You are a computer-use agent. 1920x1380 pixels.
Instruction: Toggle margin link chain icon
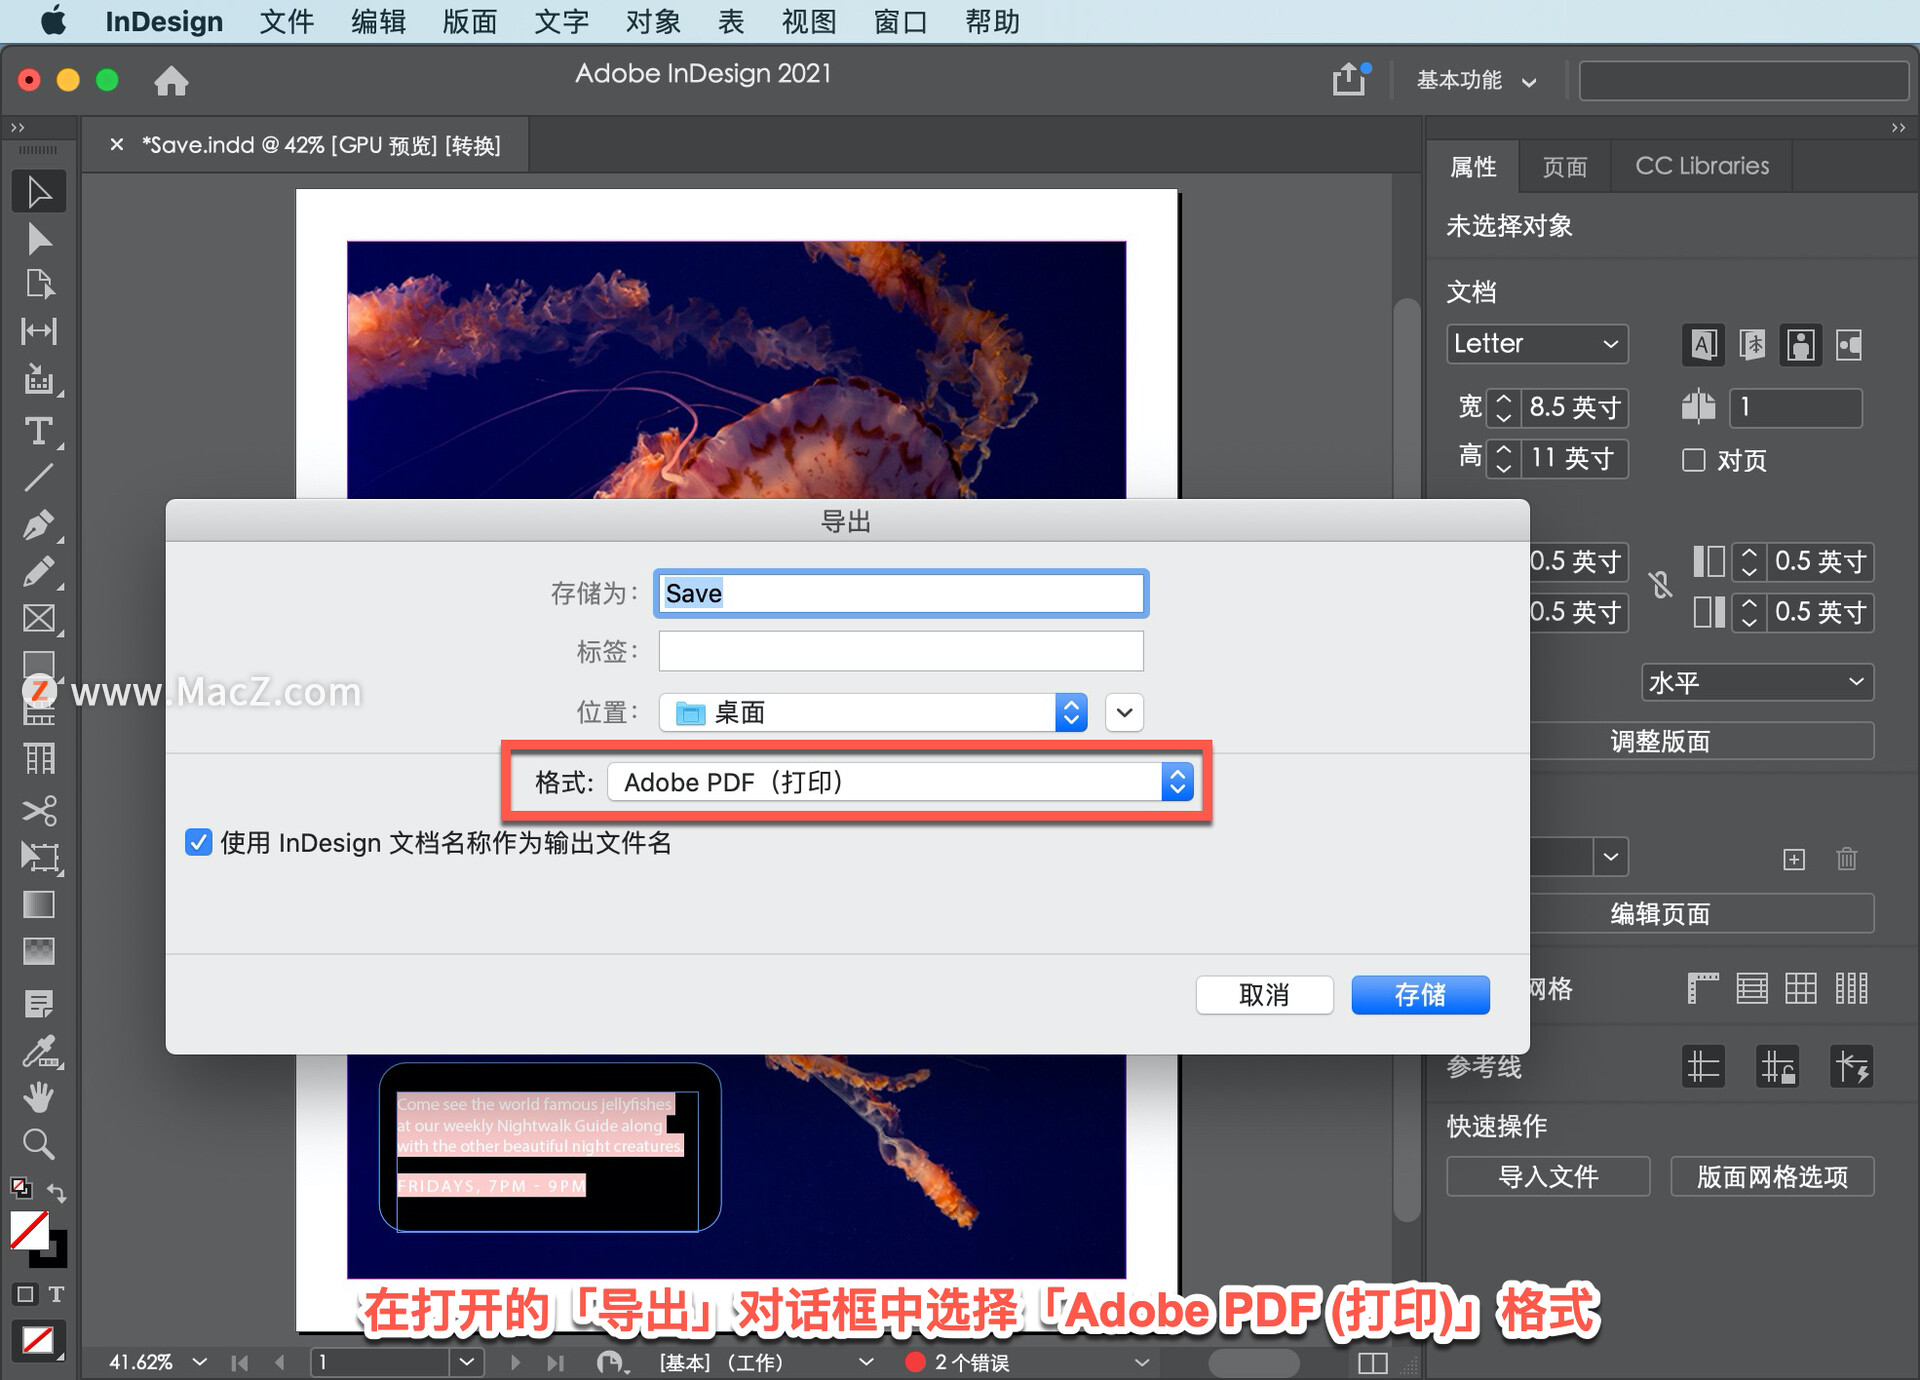click(1661, 584)
